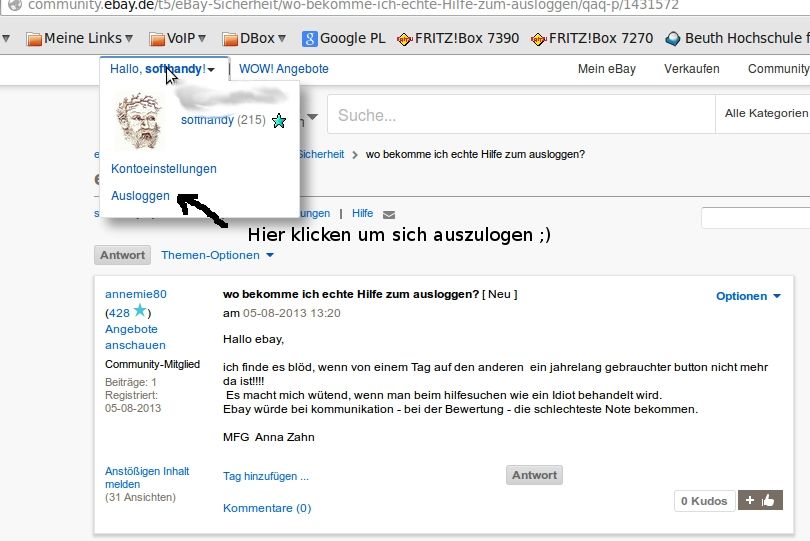
Task: Click the envelope icon next to Hilfe
Action: point(389,214)
